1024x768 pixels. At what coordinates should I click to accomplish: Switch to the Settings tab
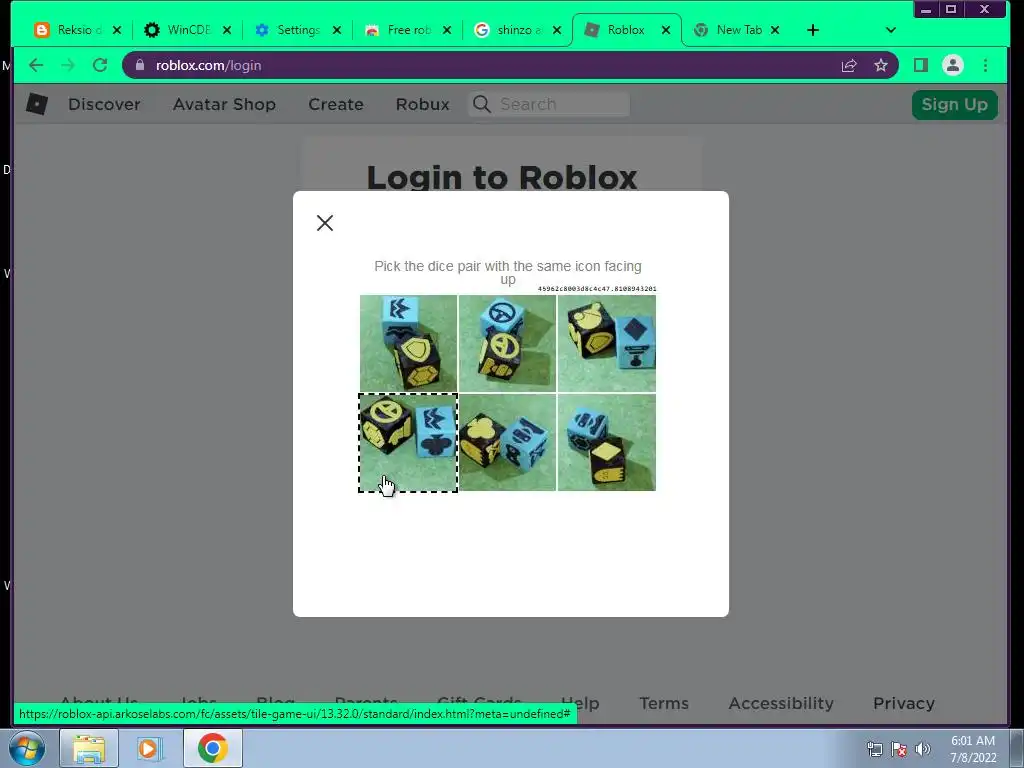pos(288,30)
